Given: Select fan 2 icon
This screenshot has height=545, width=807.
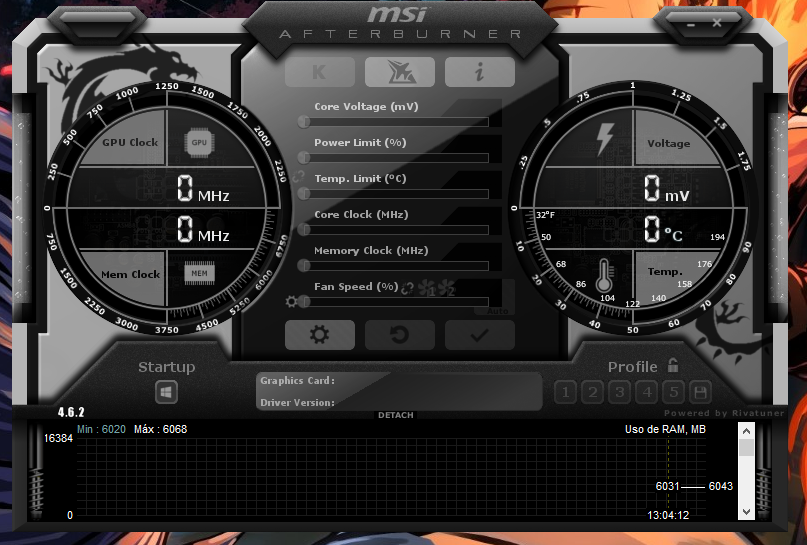Looking at the screenshot, I should pos(446,288).
